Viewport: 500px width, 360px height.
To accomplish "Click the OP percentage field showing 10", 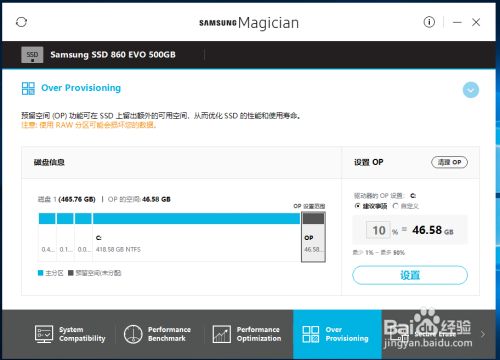I will point(378,230).
